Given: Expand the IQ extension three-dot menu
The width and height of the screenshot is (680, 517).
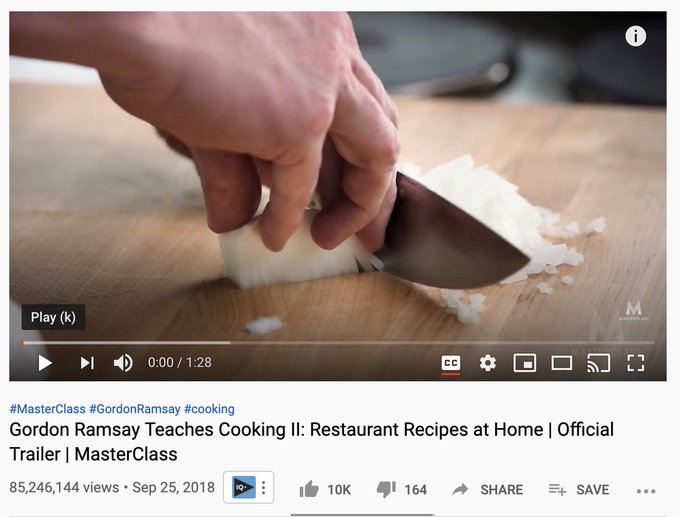Looking at the screenshot, I should [264, 488].
